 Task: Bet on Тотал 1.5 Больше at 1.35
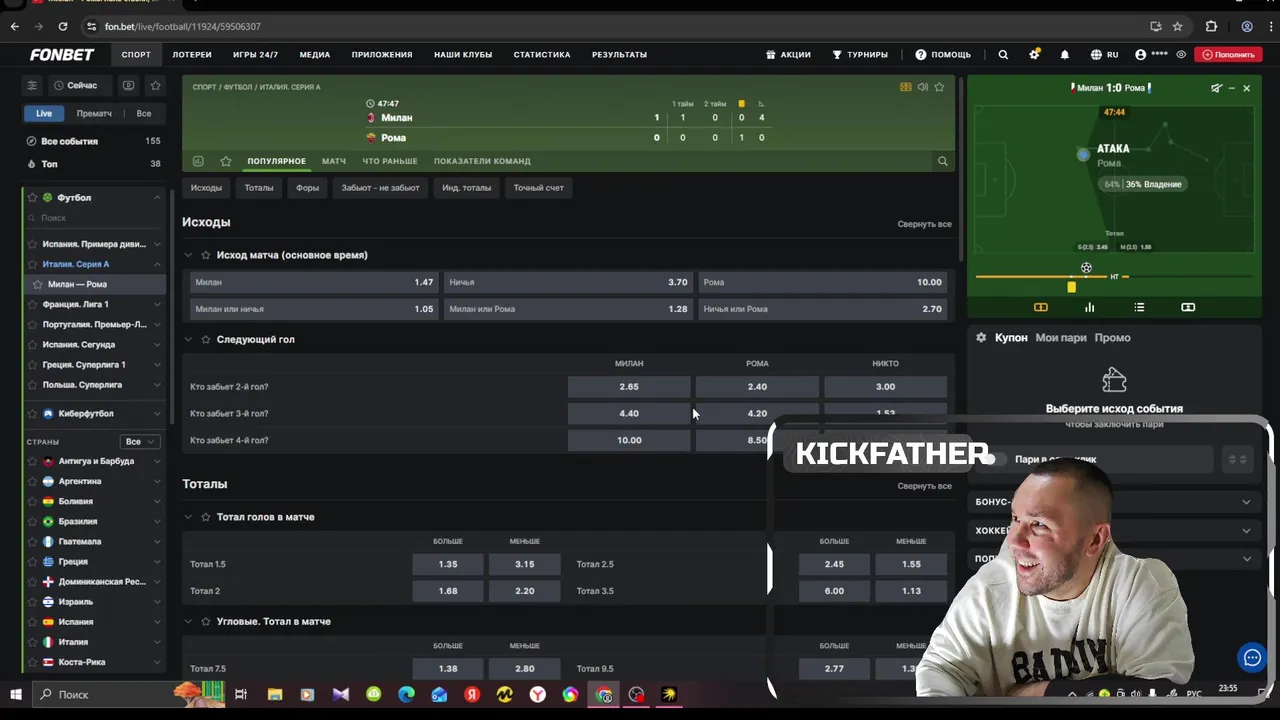[x=448, y=564]
